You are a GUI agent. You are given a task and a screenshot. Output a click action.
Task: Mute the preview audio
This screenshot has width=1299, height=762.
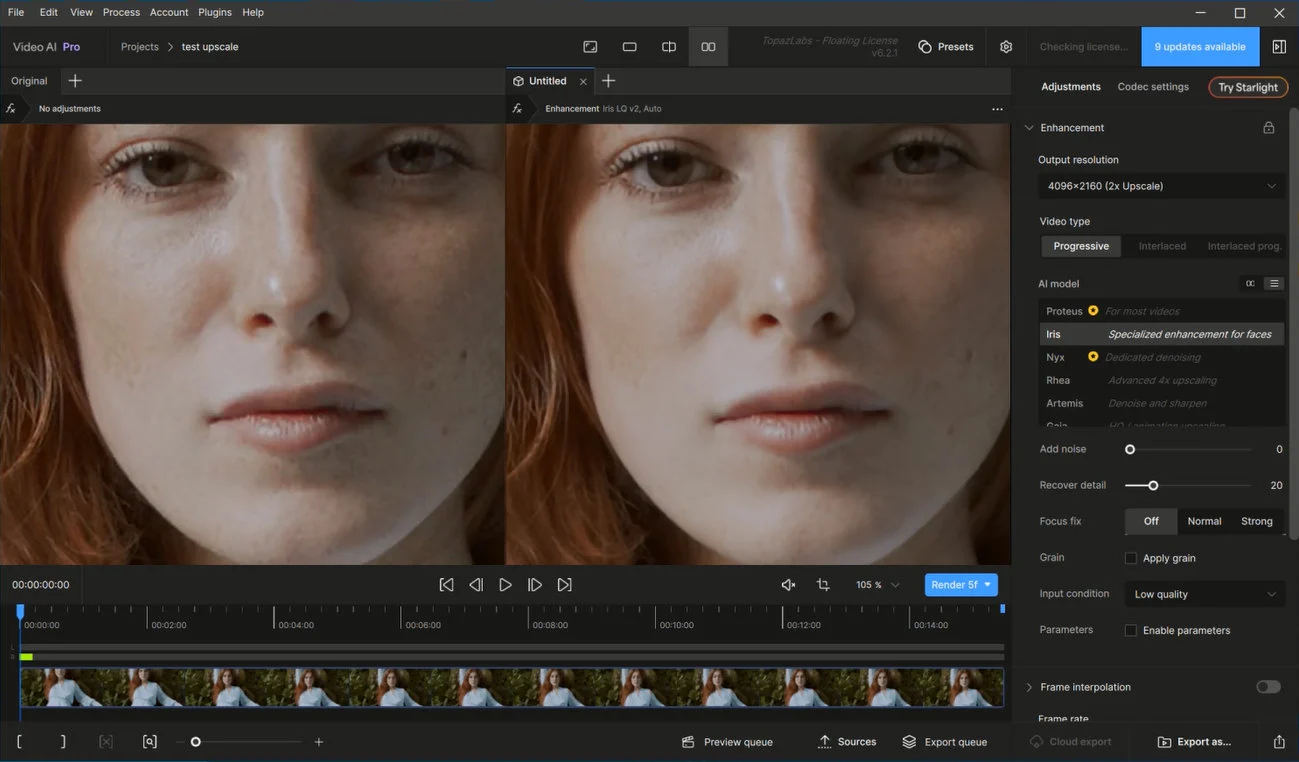788,585
